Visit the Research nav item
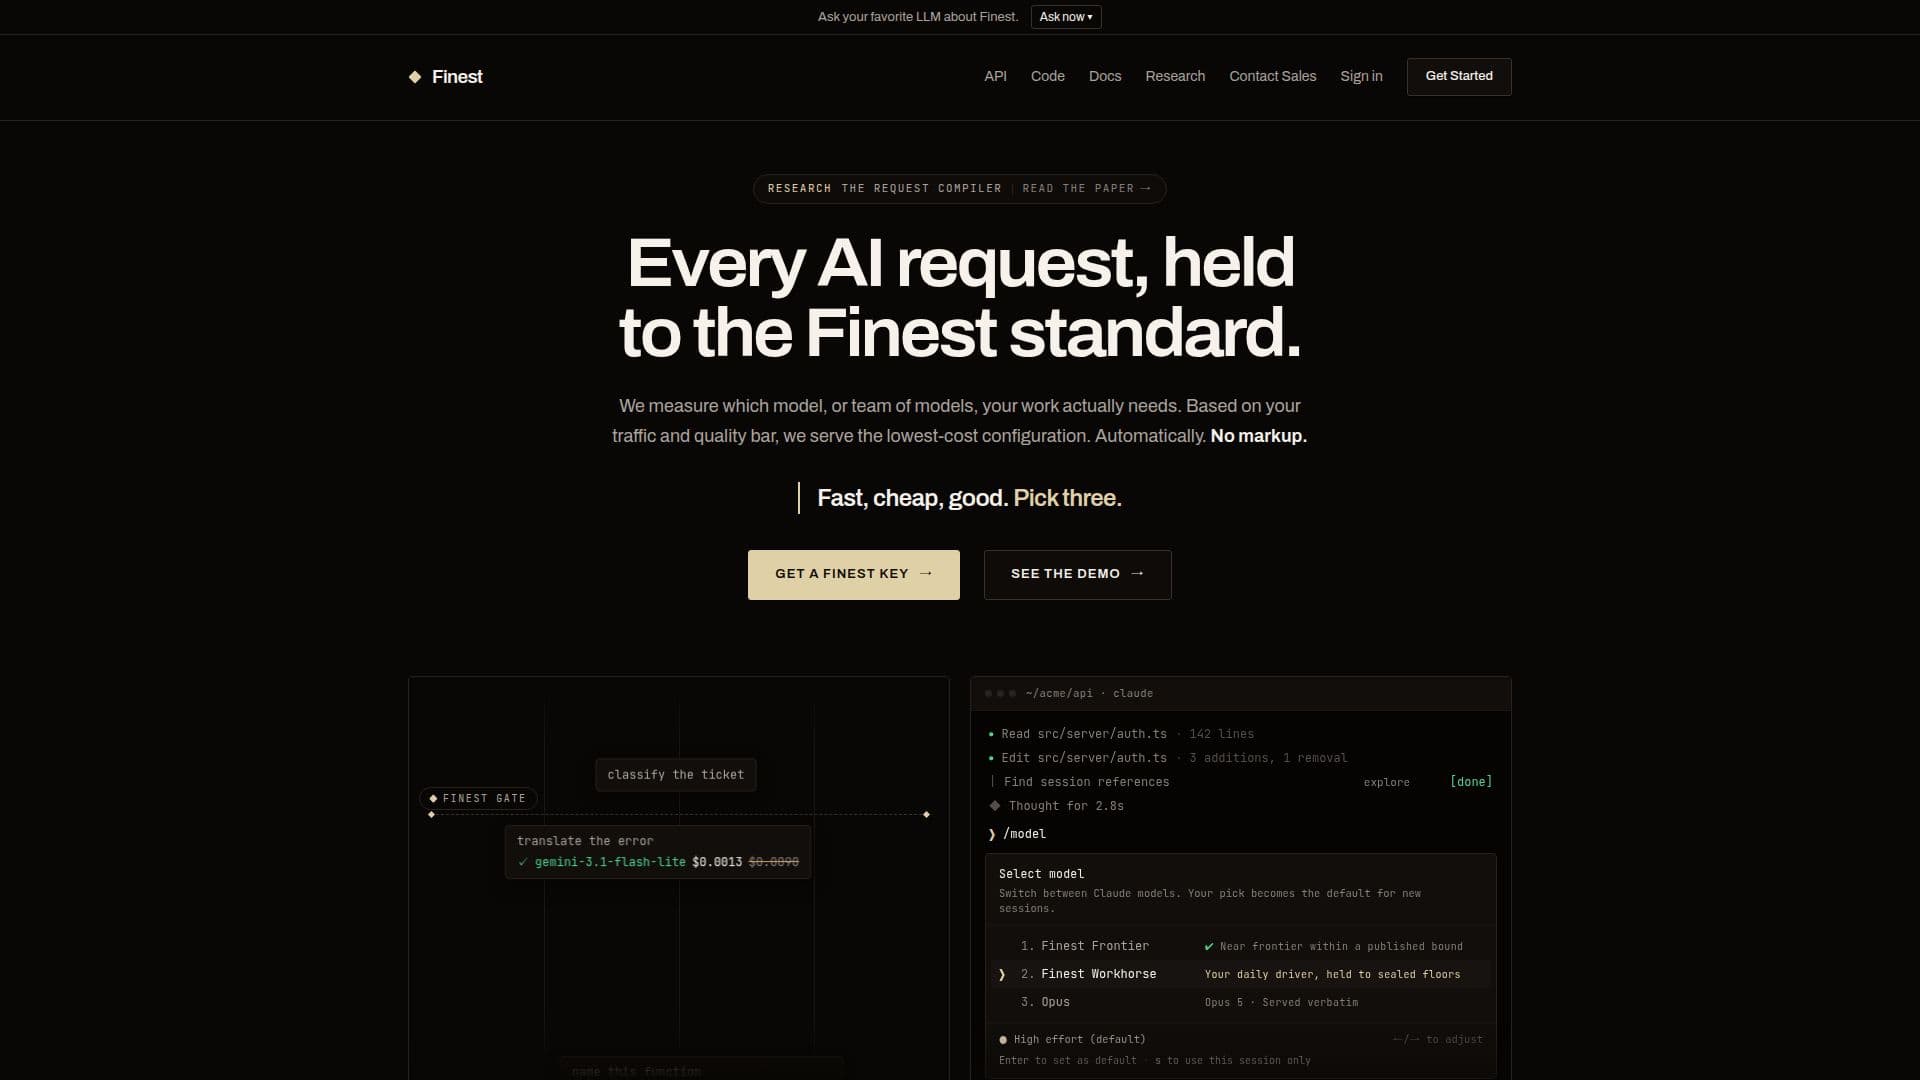 [1175, 77]
